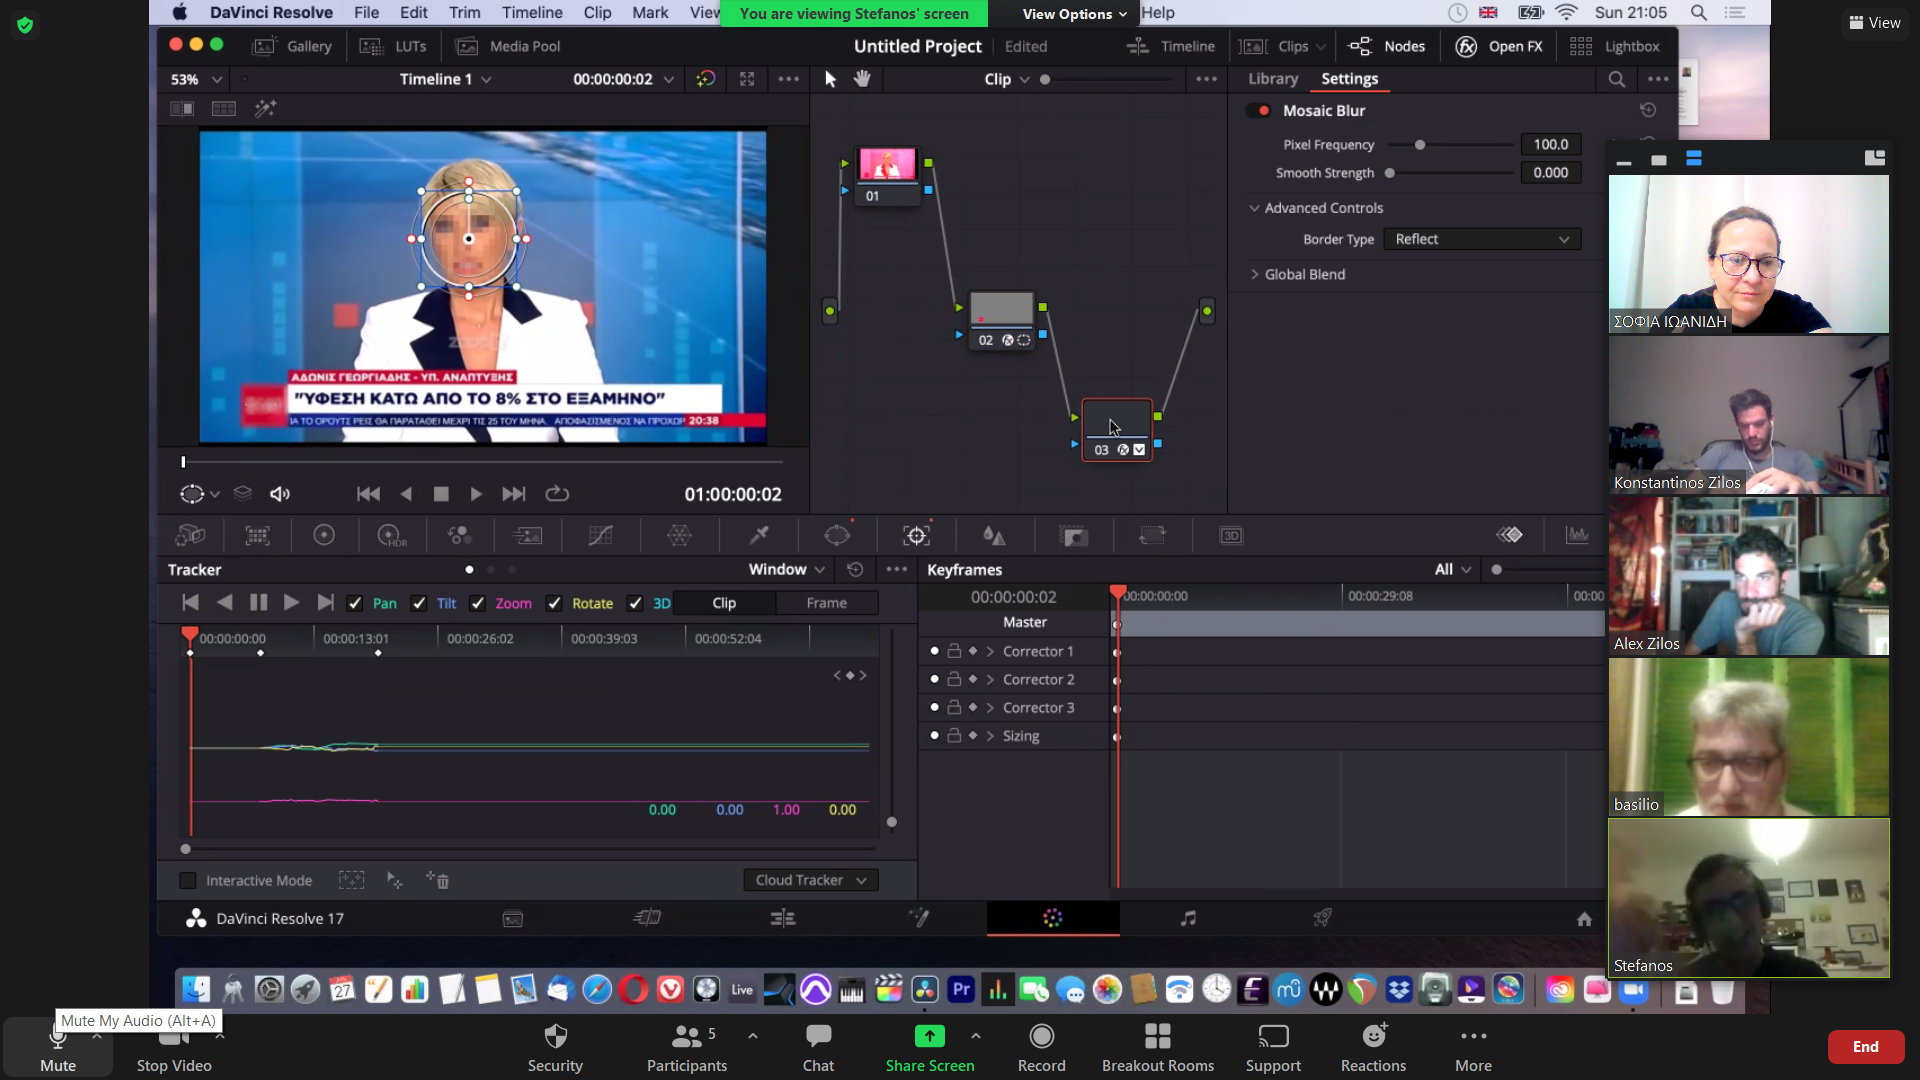Open the Timeline menu in menu bar
1920x1080 pixels.
(531, 13)
